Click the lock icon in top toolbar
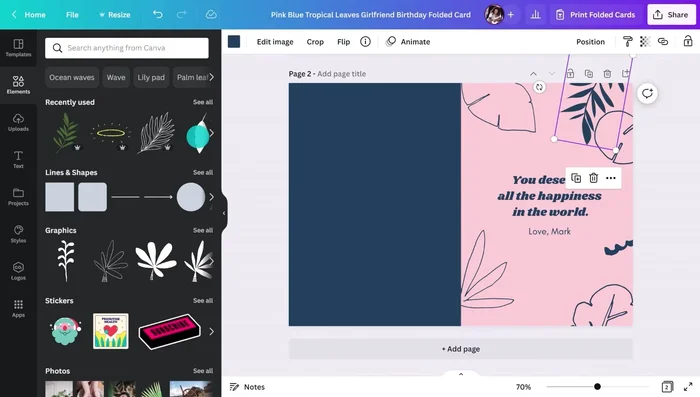The height and width of the screenshot is (397, 700). pyautogui.click(x=688, y=41)
